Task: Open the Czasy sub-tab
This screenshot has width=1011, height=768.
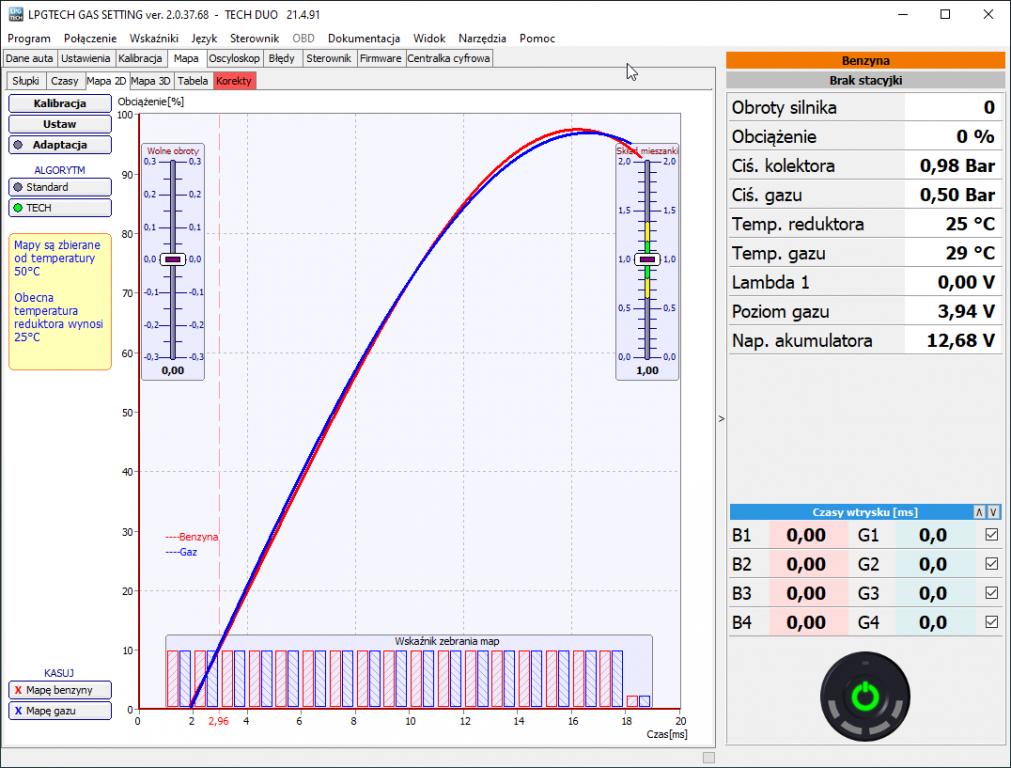Action: click(x=64, y=81)
